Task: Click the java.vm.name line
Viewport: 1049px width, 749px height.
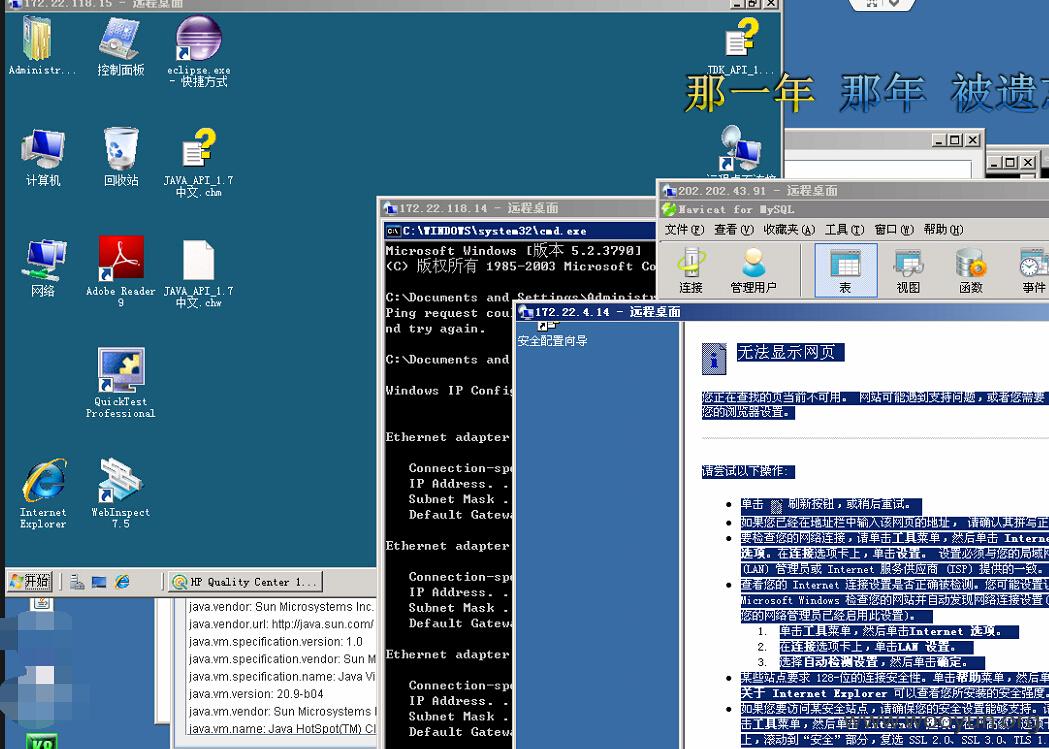Action: [282, 729]
